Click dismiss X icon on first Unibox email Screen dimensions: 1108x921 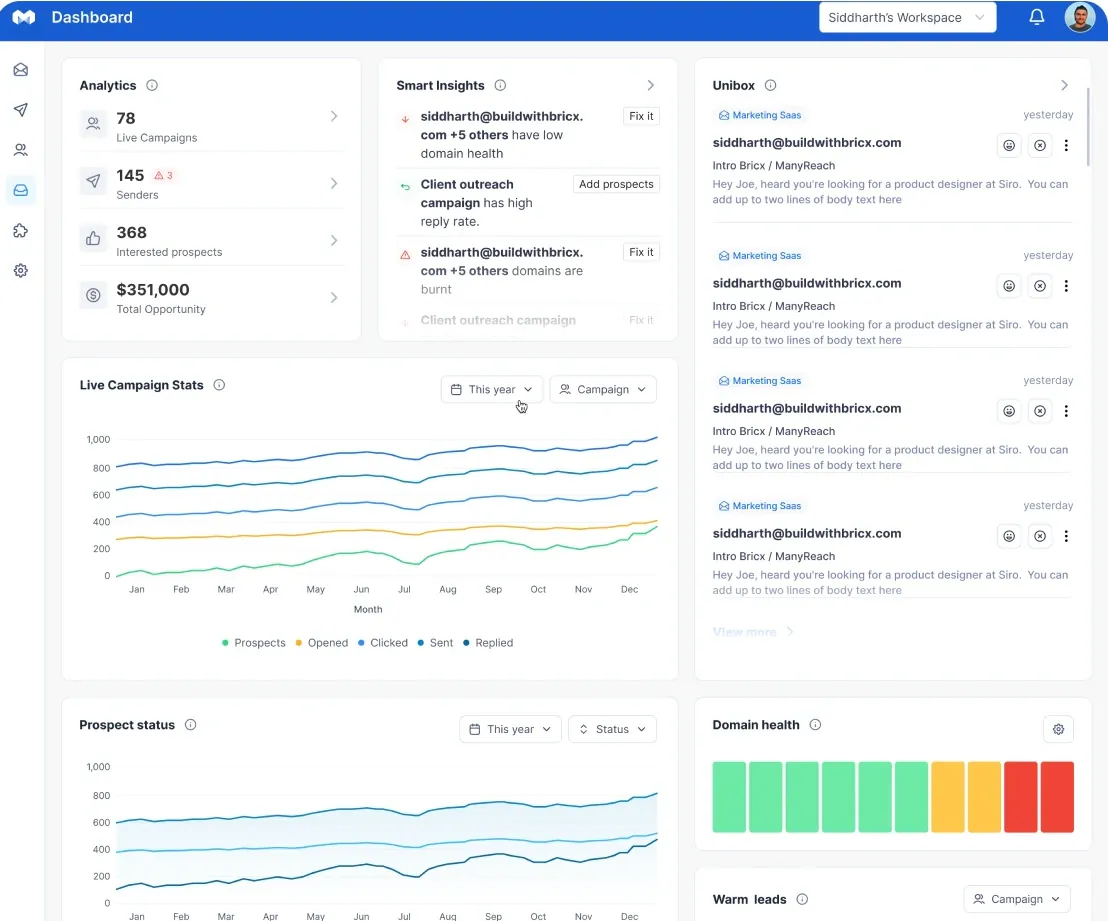pyautogui.click(x=1039, y=145)
